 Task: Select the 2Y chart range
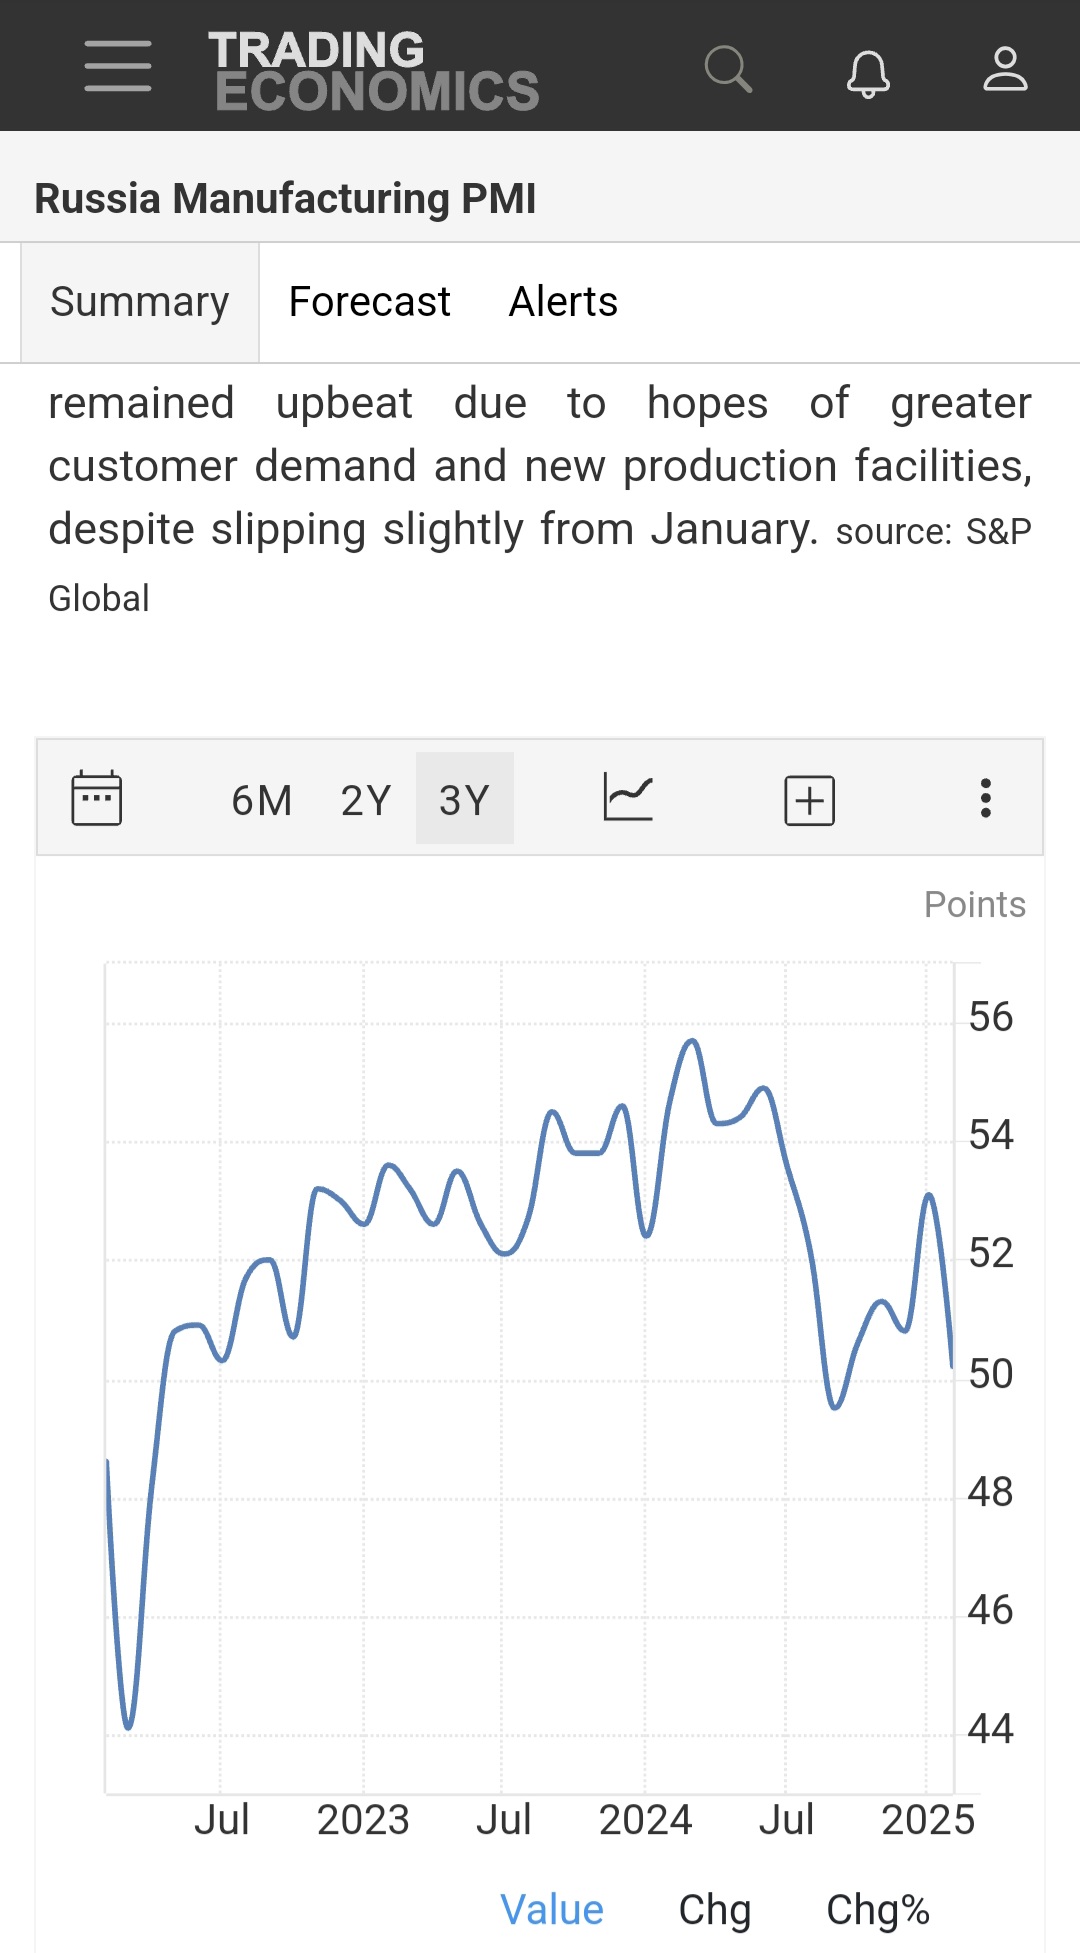coord(366,800)
